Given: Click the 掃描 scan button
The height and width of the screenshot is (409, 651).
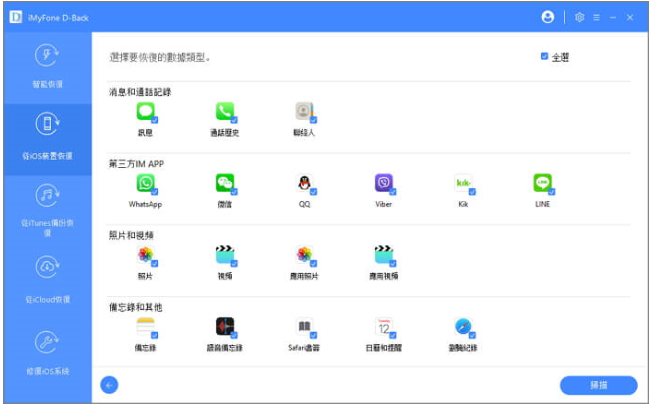Looking at the screenshot, I should pyautogui.click(x=599, y=385).
